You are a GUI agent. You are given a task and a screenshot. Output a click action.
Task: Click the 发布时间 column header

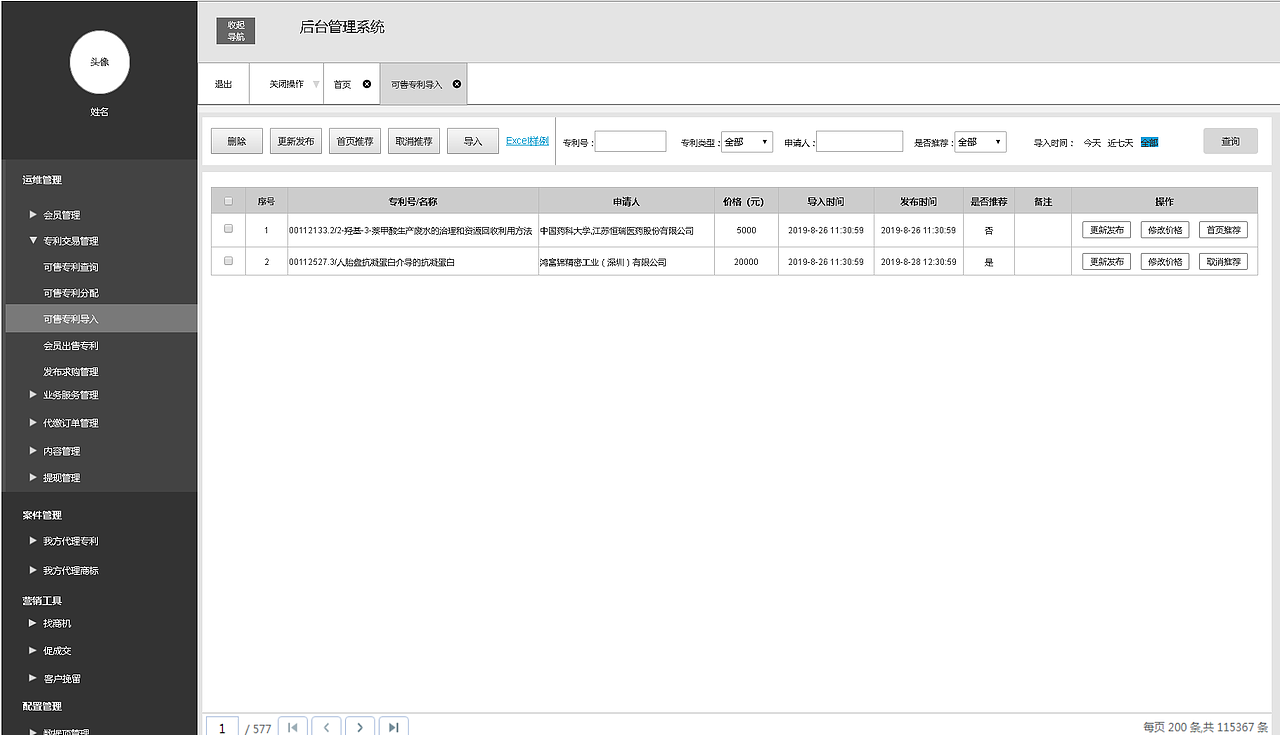click(919, 201)
